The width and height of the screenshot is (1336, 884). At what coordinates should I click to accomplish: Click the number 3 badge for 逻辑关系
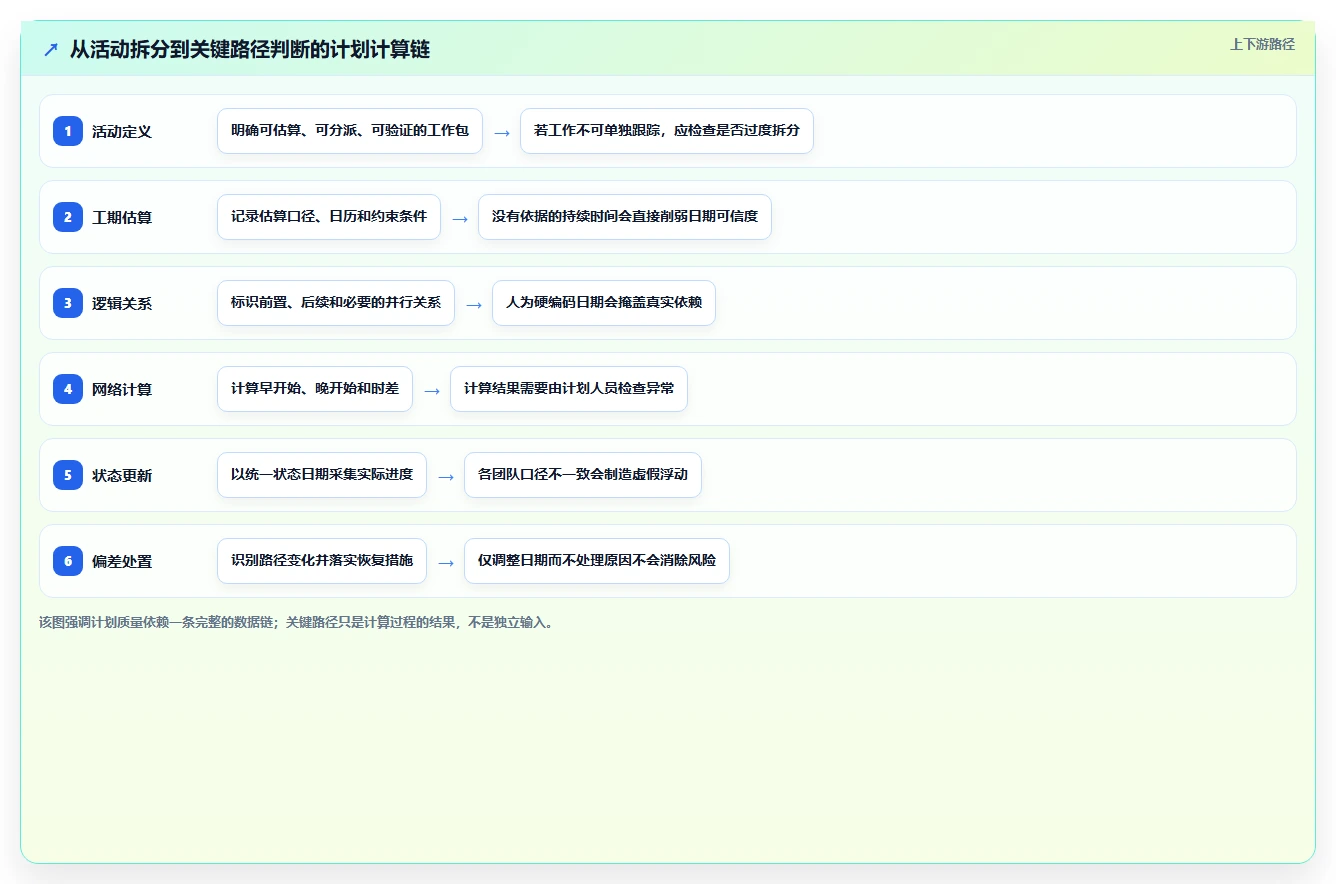[x=68, y=303]
